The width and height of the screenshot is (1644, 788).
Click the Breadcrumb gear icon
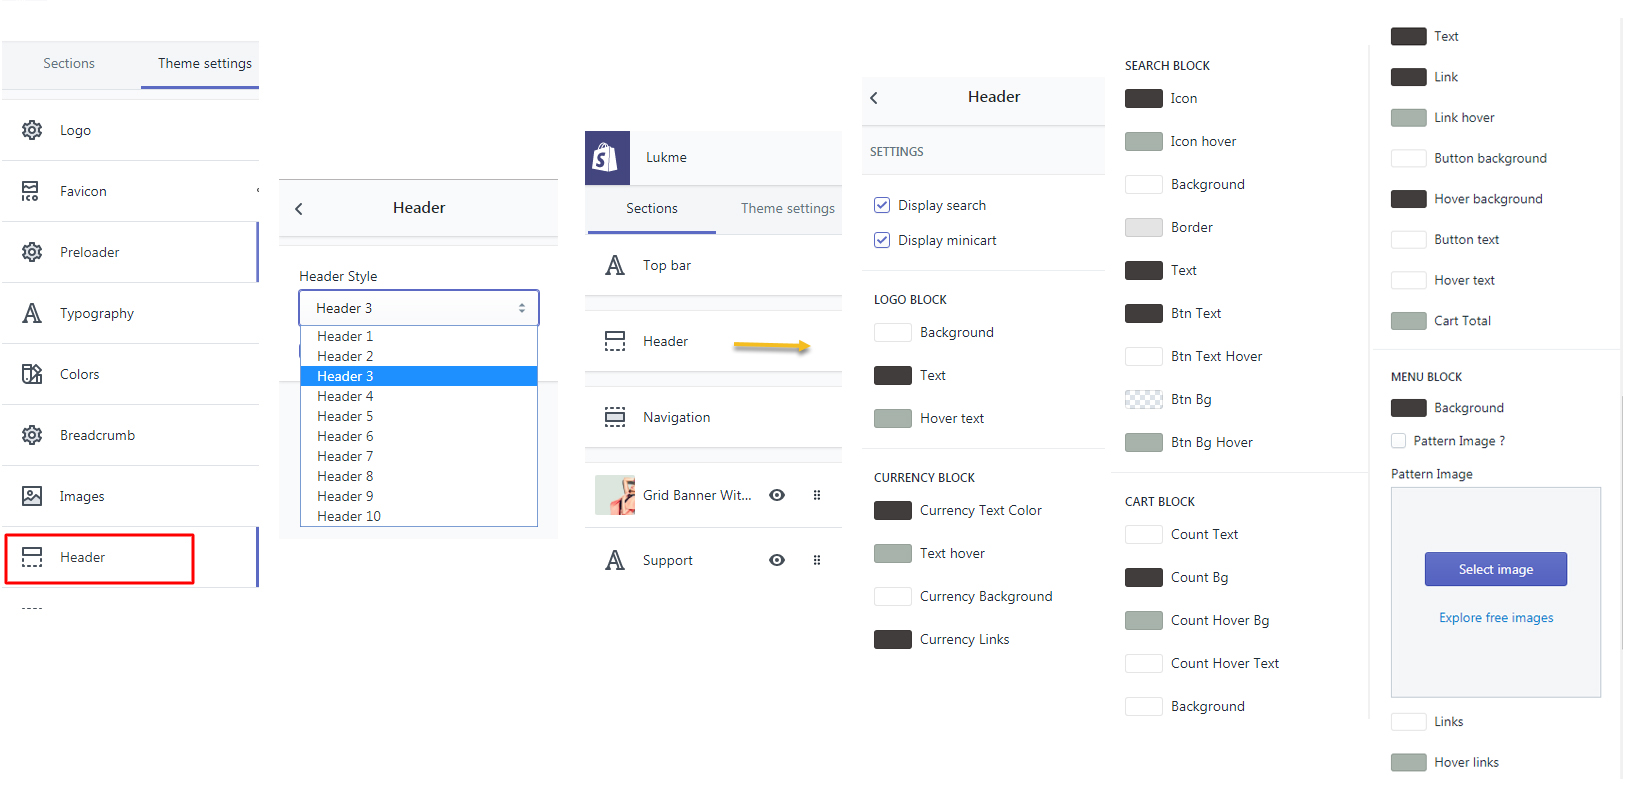tap(32, 435)
